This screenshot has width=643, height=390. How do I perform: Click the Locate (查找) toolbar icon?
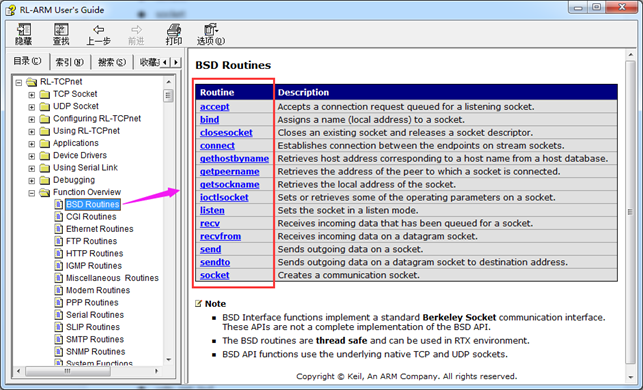pos(61,30)
